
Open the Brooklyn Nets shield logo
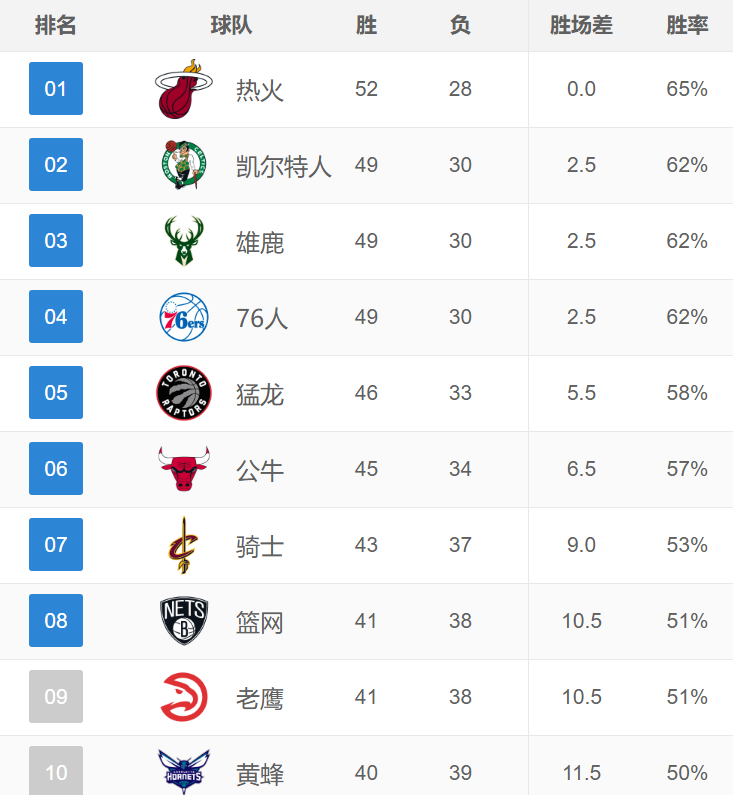[184, 621]
